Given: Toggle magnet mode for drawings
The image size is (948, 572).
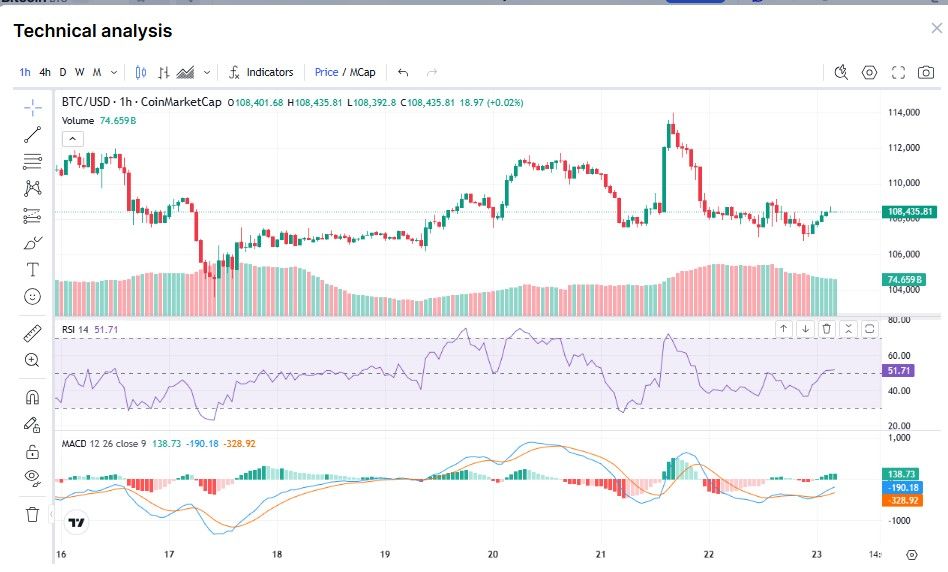Looking at the screenshot, I should [32, 397].
